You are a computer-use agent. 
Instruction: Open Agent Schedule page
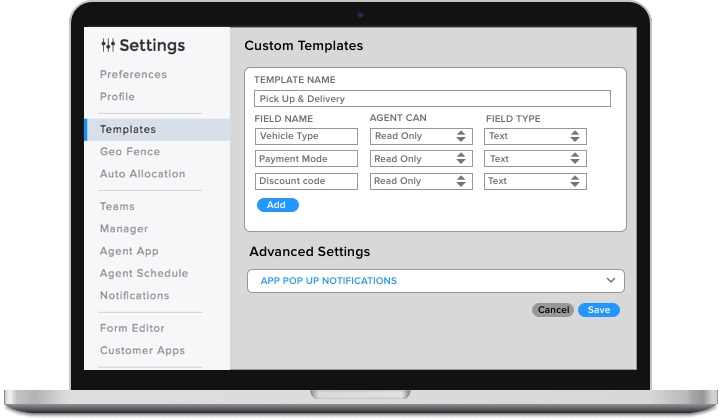click(x=143, y=273)
